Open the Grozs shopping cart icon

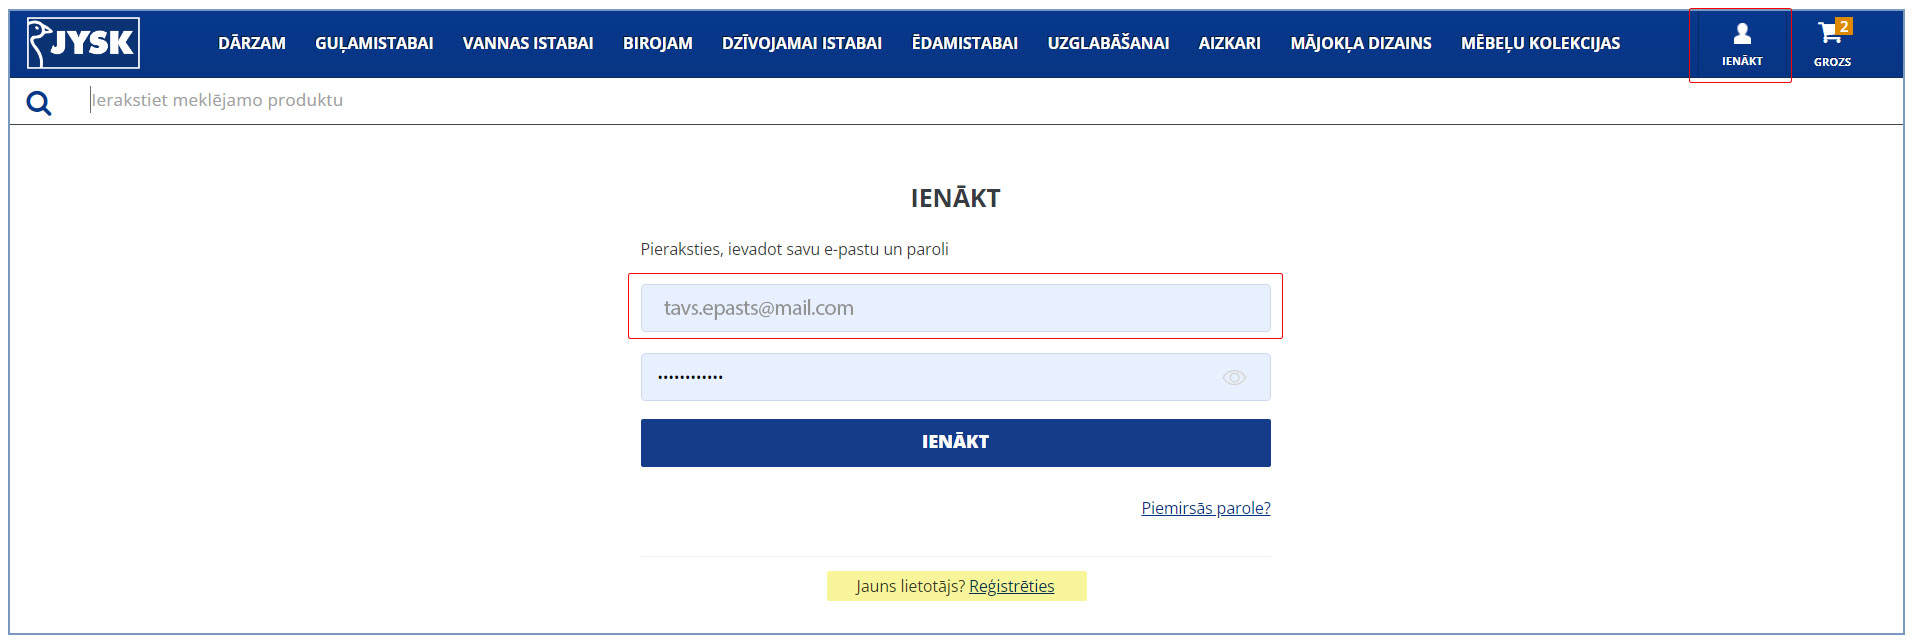tap(1832, 45)
